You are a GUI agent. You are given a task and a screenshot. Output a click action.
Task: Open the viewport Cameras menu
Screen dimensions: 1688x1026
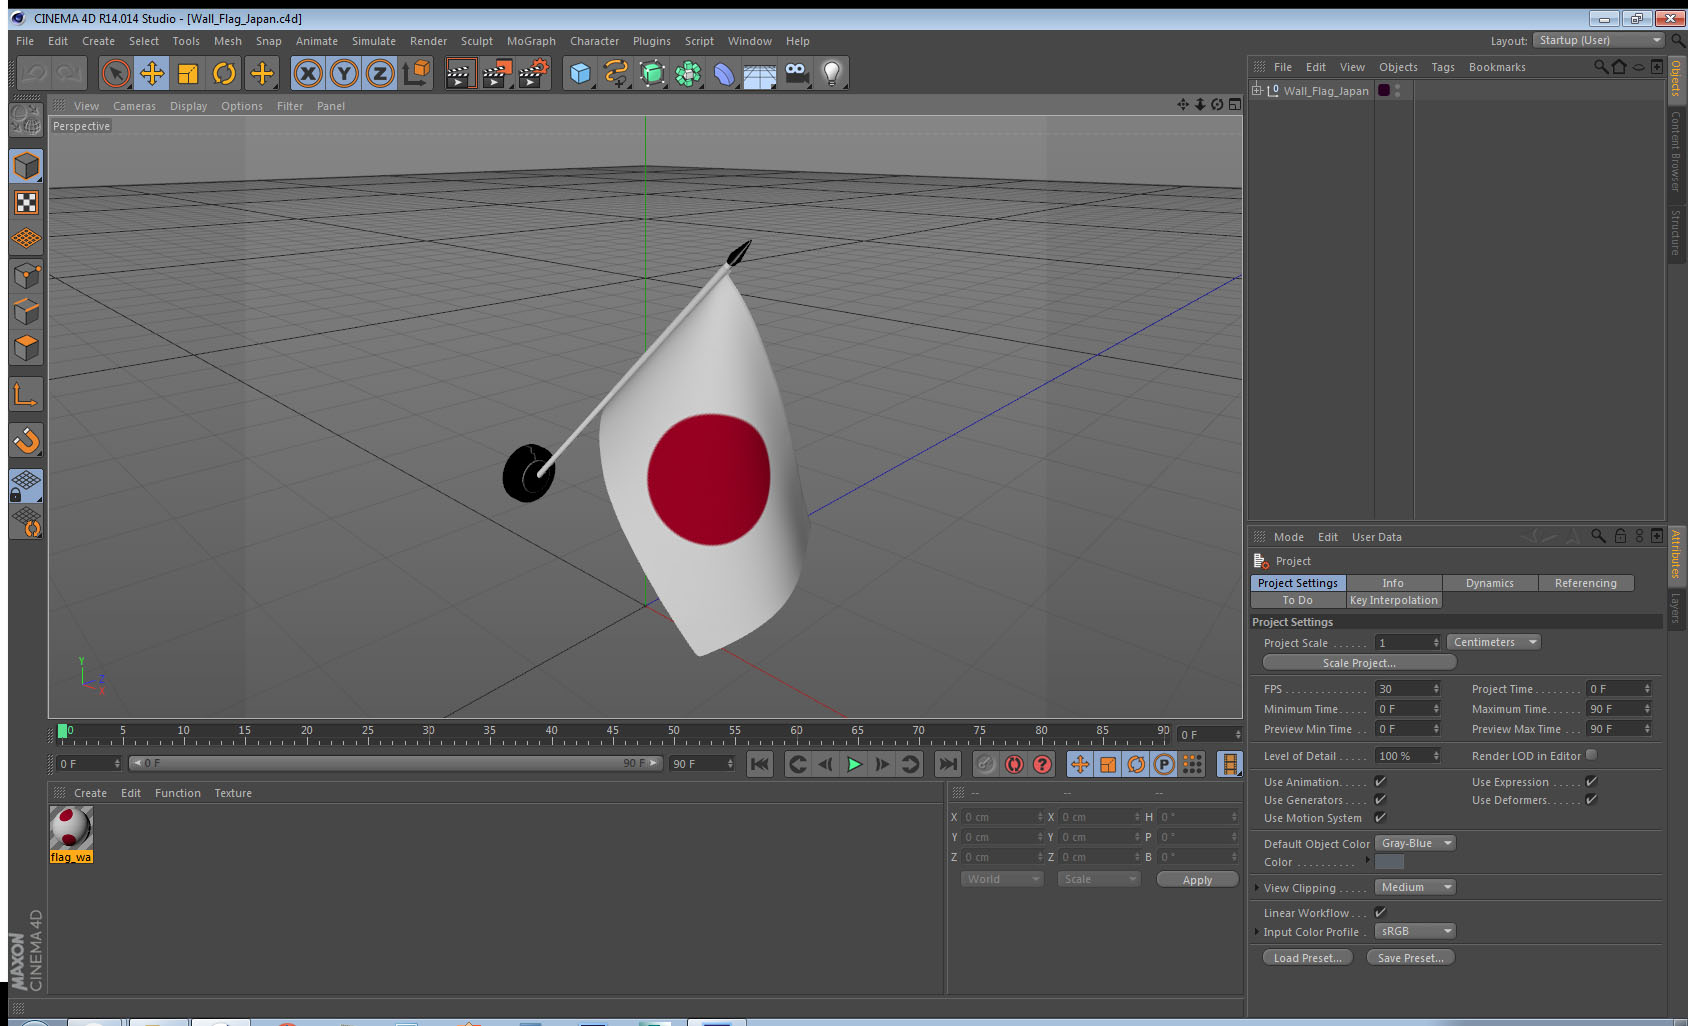click(134, 106)
